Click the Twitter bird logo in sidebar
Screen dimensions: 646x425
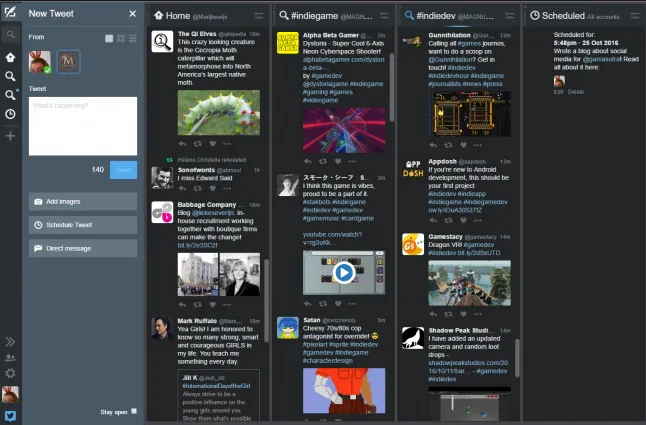point(10,416)
